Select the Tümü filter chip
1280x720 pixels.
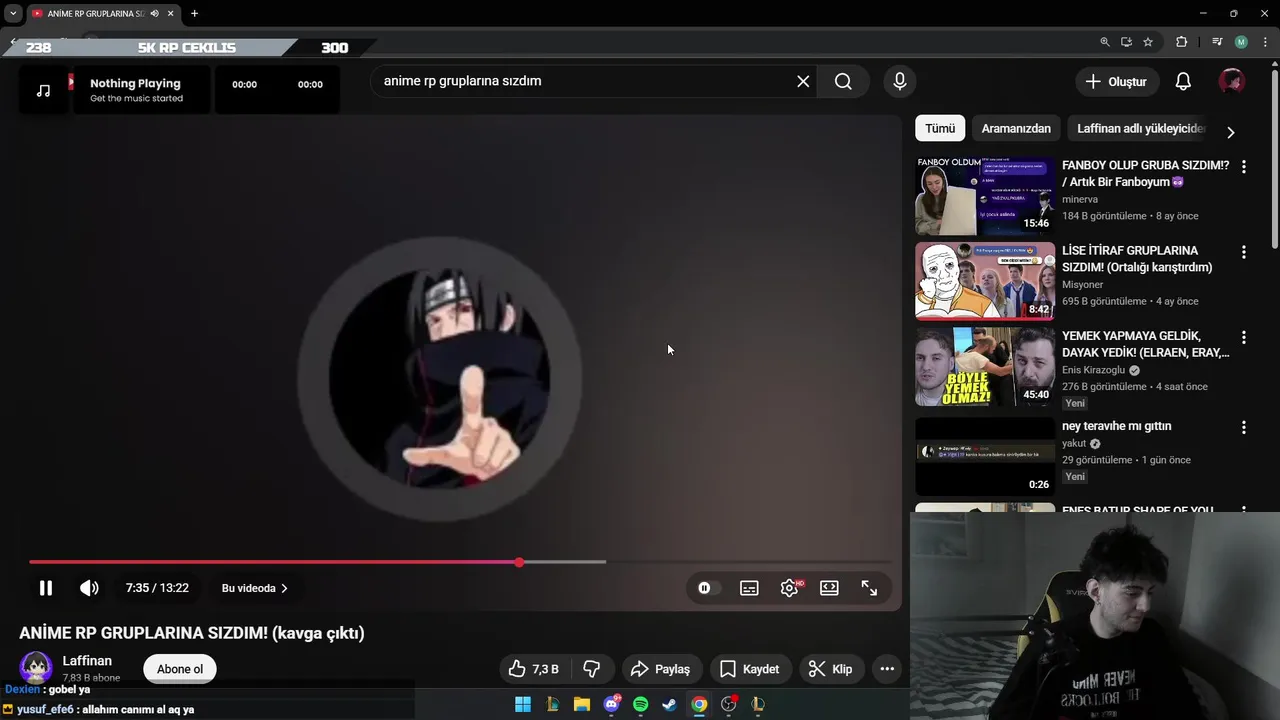click(x=940, y=128)
